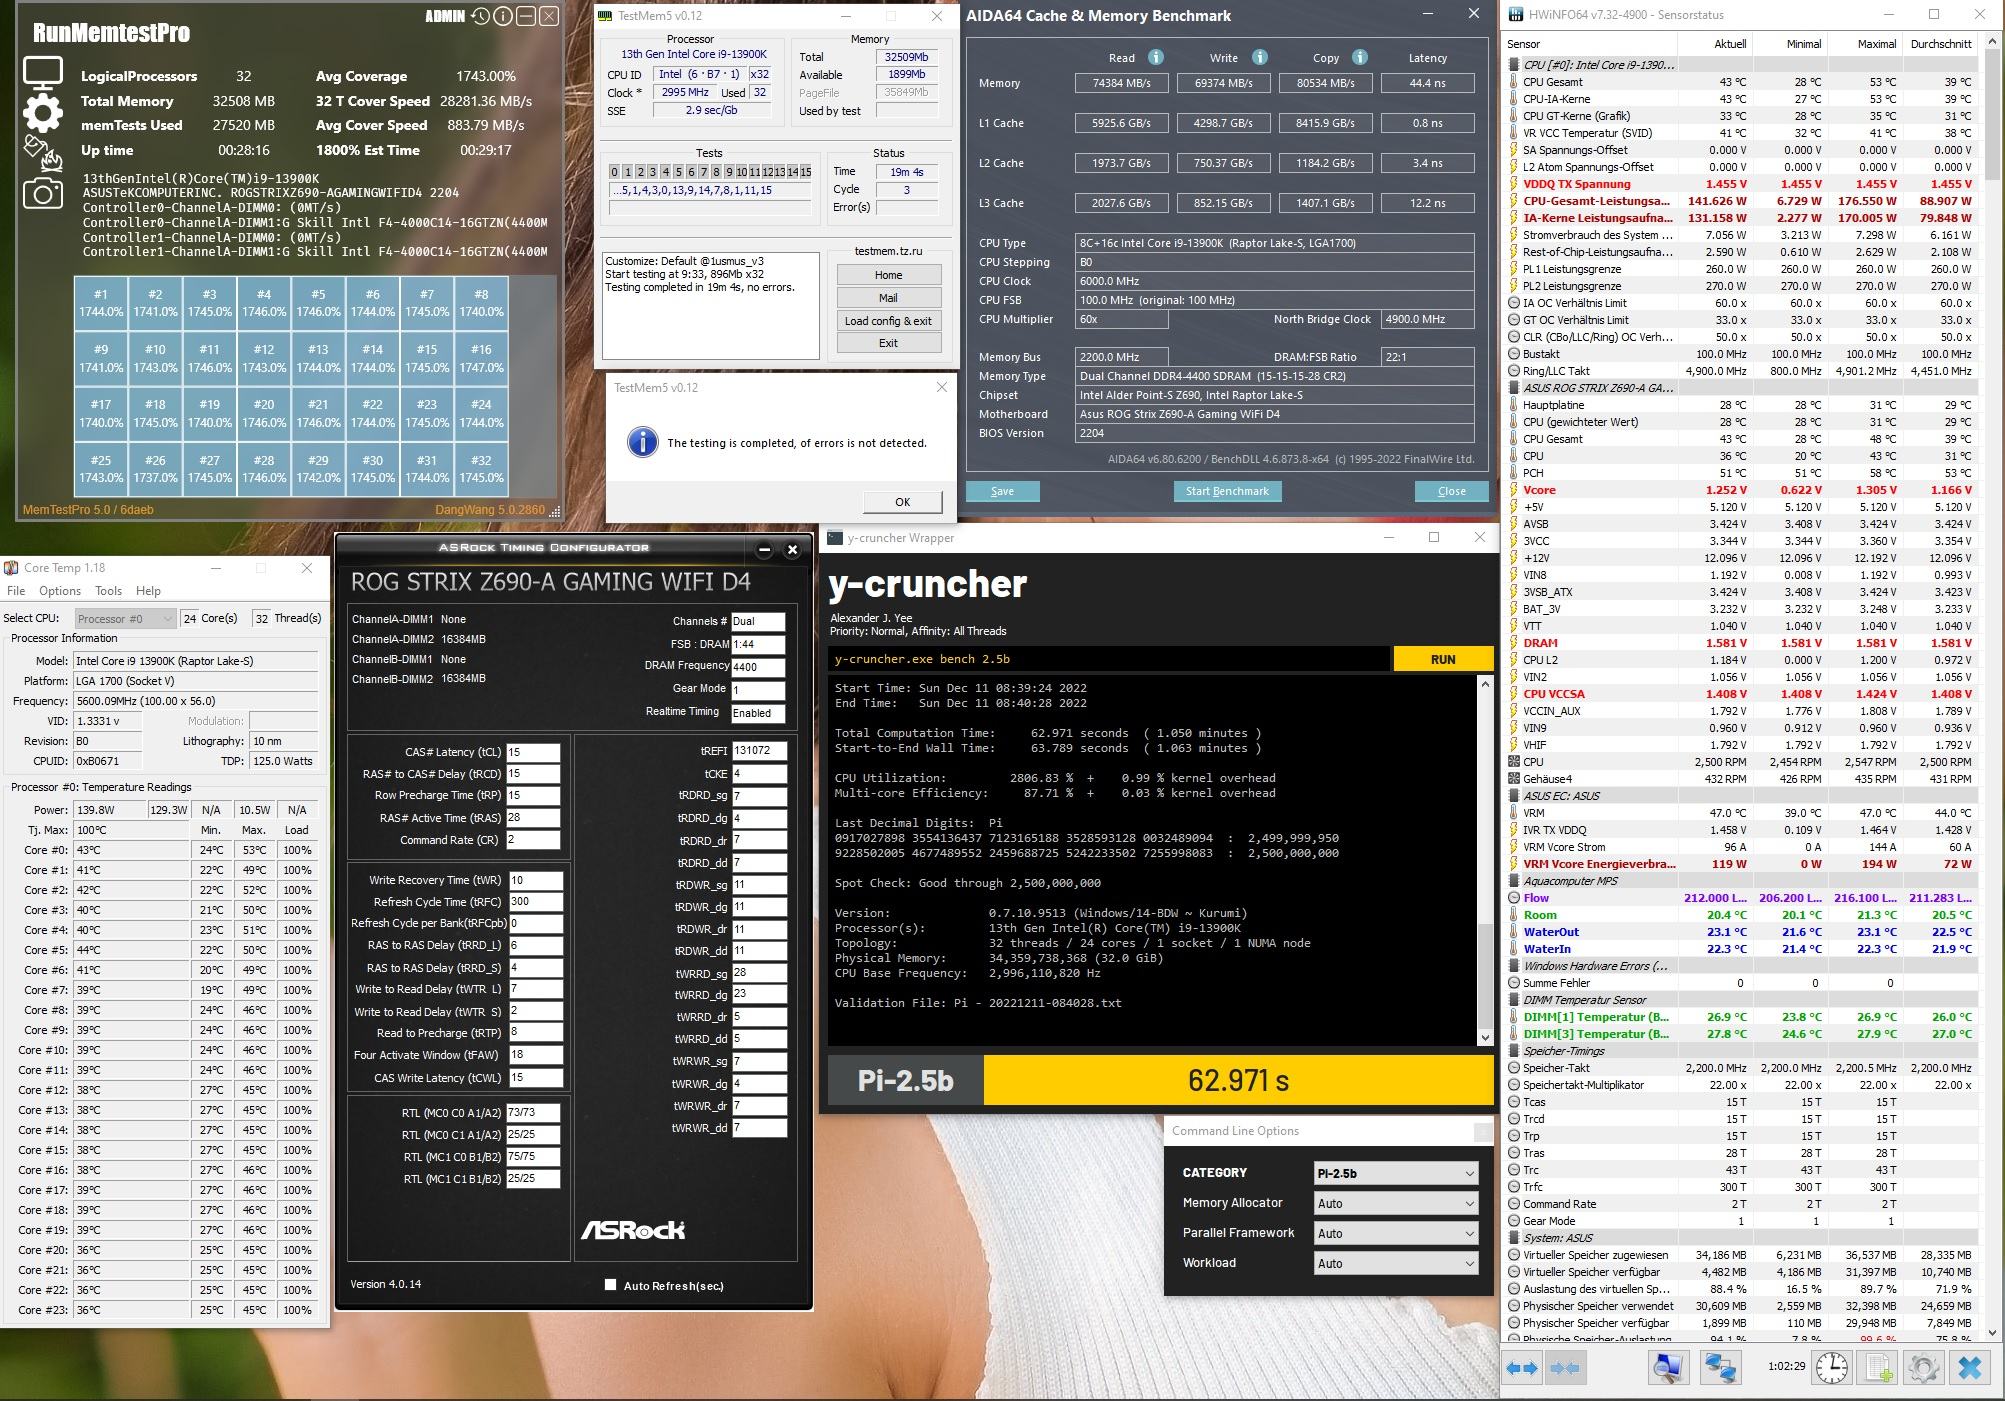
Task: Open Tools menu in Core Temp
Action: (108, 591)
